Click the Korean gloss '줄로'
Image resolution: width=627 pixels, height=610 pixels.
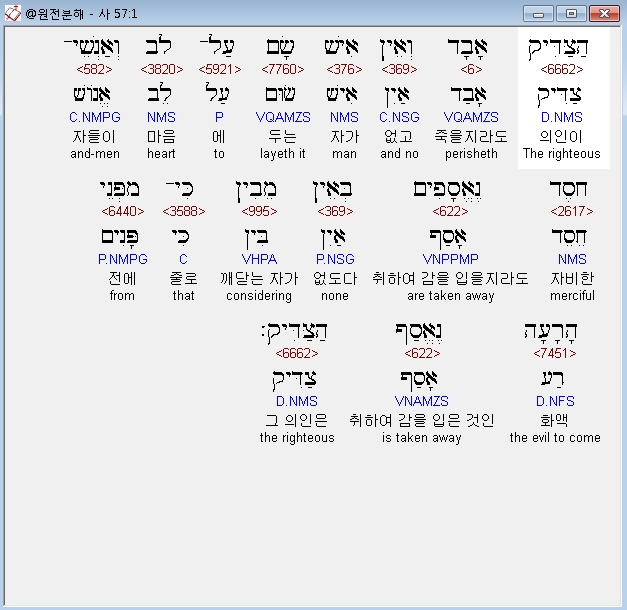tap(184, 279)
